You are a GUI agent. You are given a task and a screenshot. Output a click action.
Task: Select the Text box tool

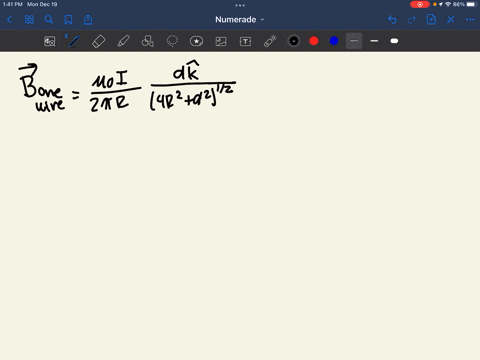[245, 41]
